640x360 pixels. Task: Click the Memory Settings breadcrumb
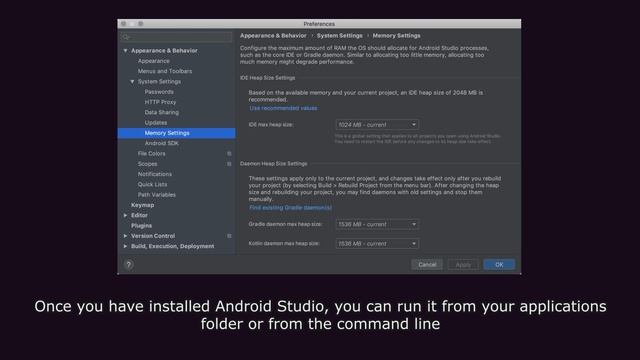tap(396, 36)
